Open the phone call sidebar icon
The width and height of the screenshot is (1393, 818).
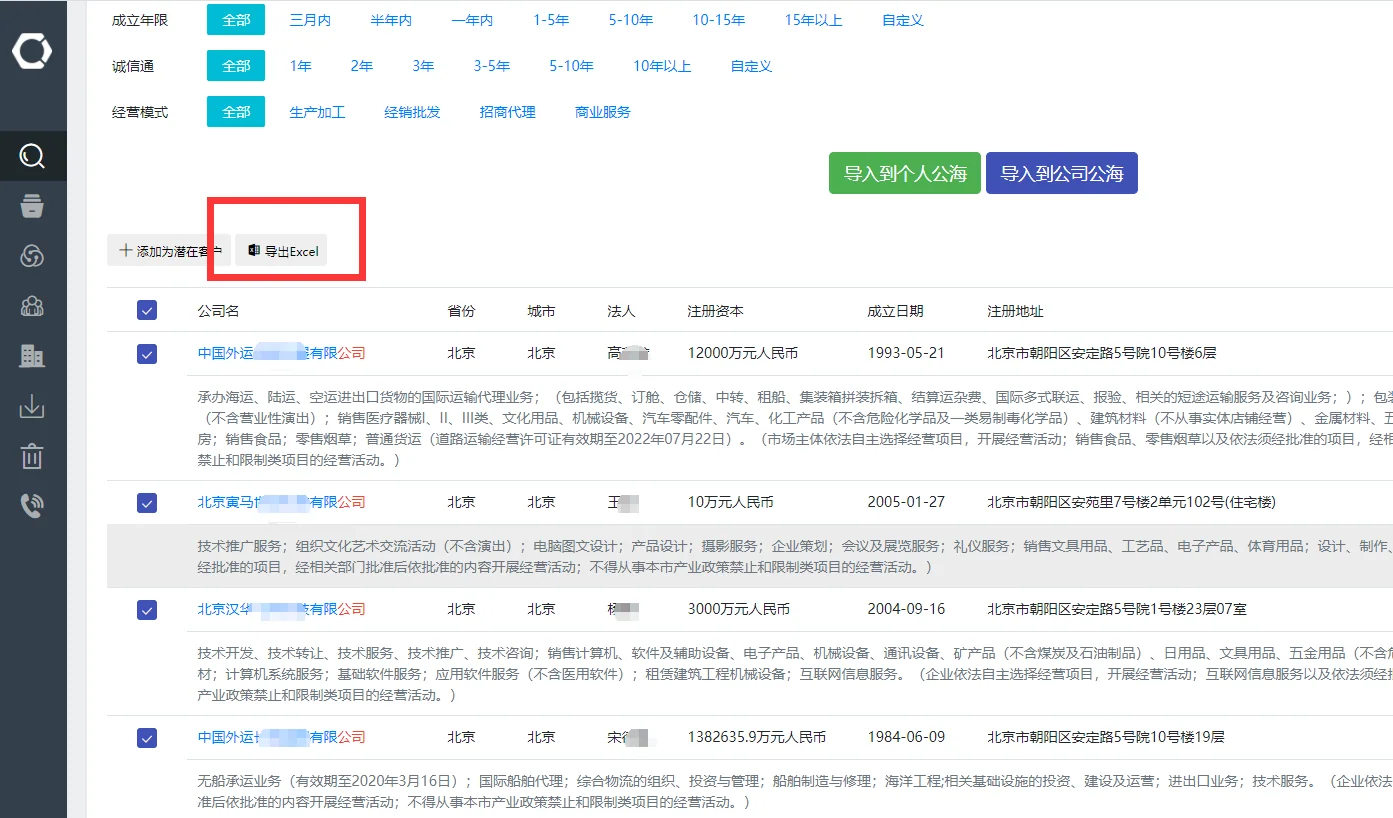[32, 506]
